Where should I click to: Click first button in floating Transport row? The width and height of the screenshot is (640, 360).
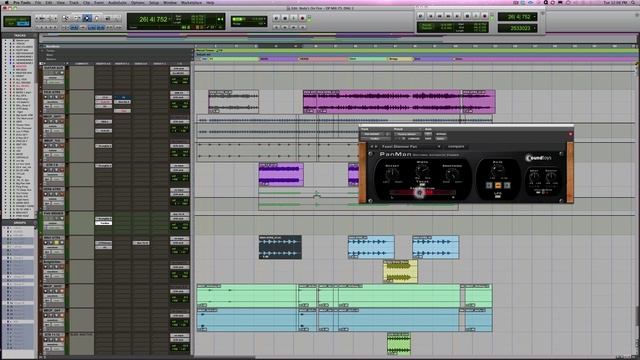pyautogui.click(x=420, y=16)
